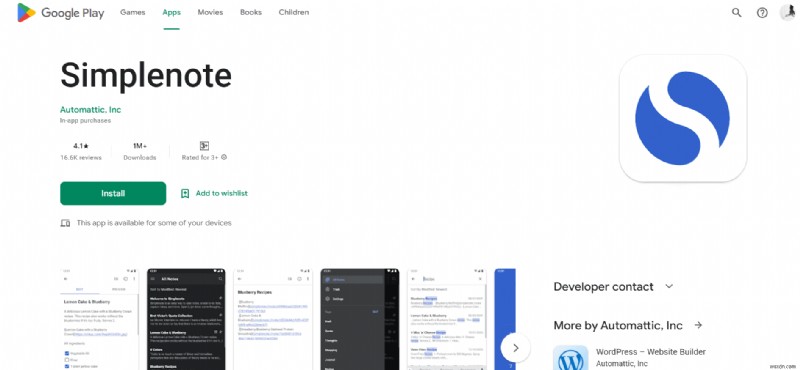Screen dimensions: 800x370
Task: Open the Children tab
Action: tap(294, 12)
